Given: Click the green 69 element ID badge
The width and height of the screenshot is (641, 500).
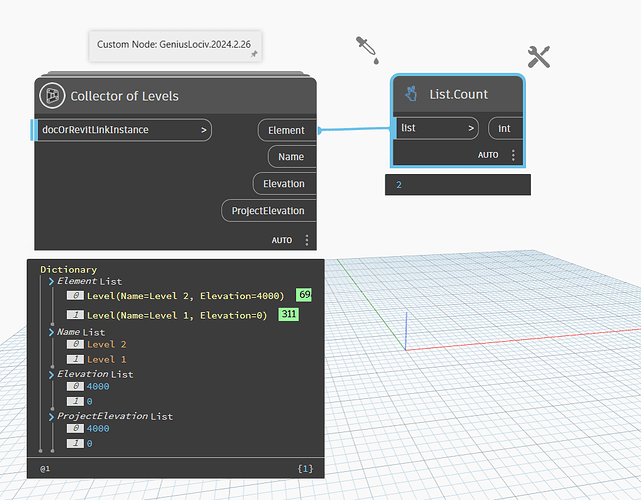Looking at the screenshot, I should (304, 295).
